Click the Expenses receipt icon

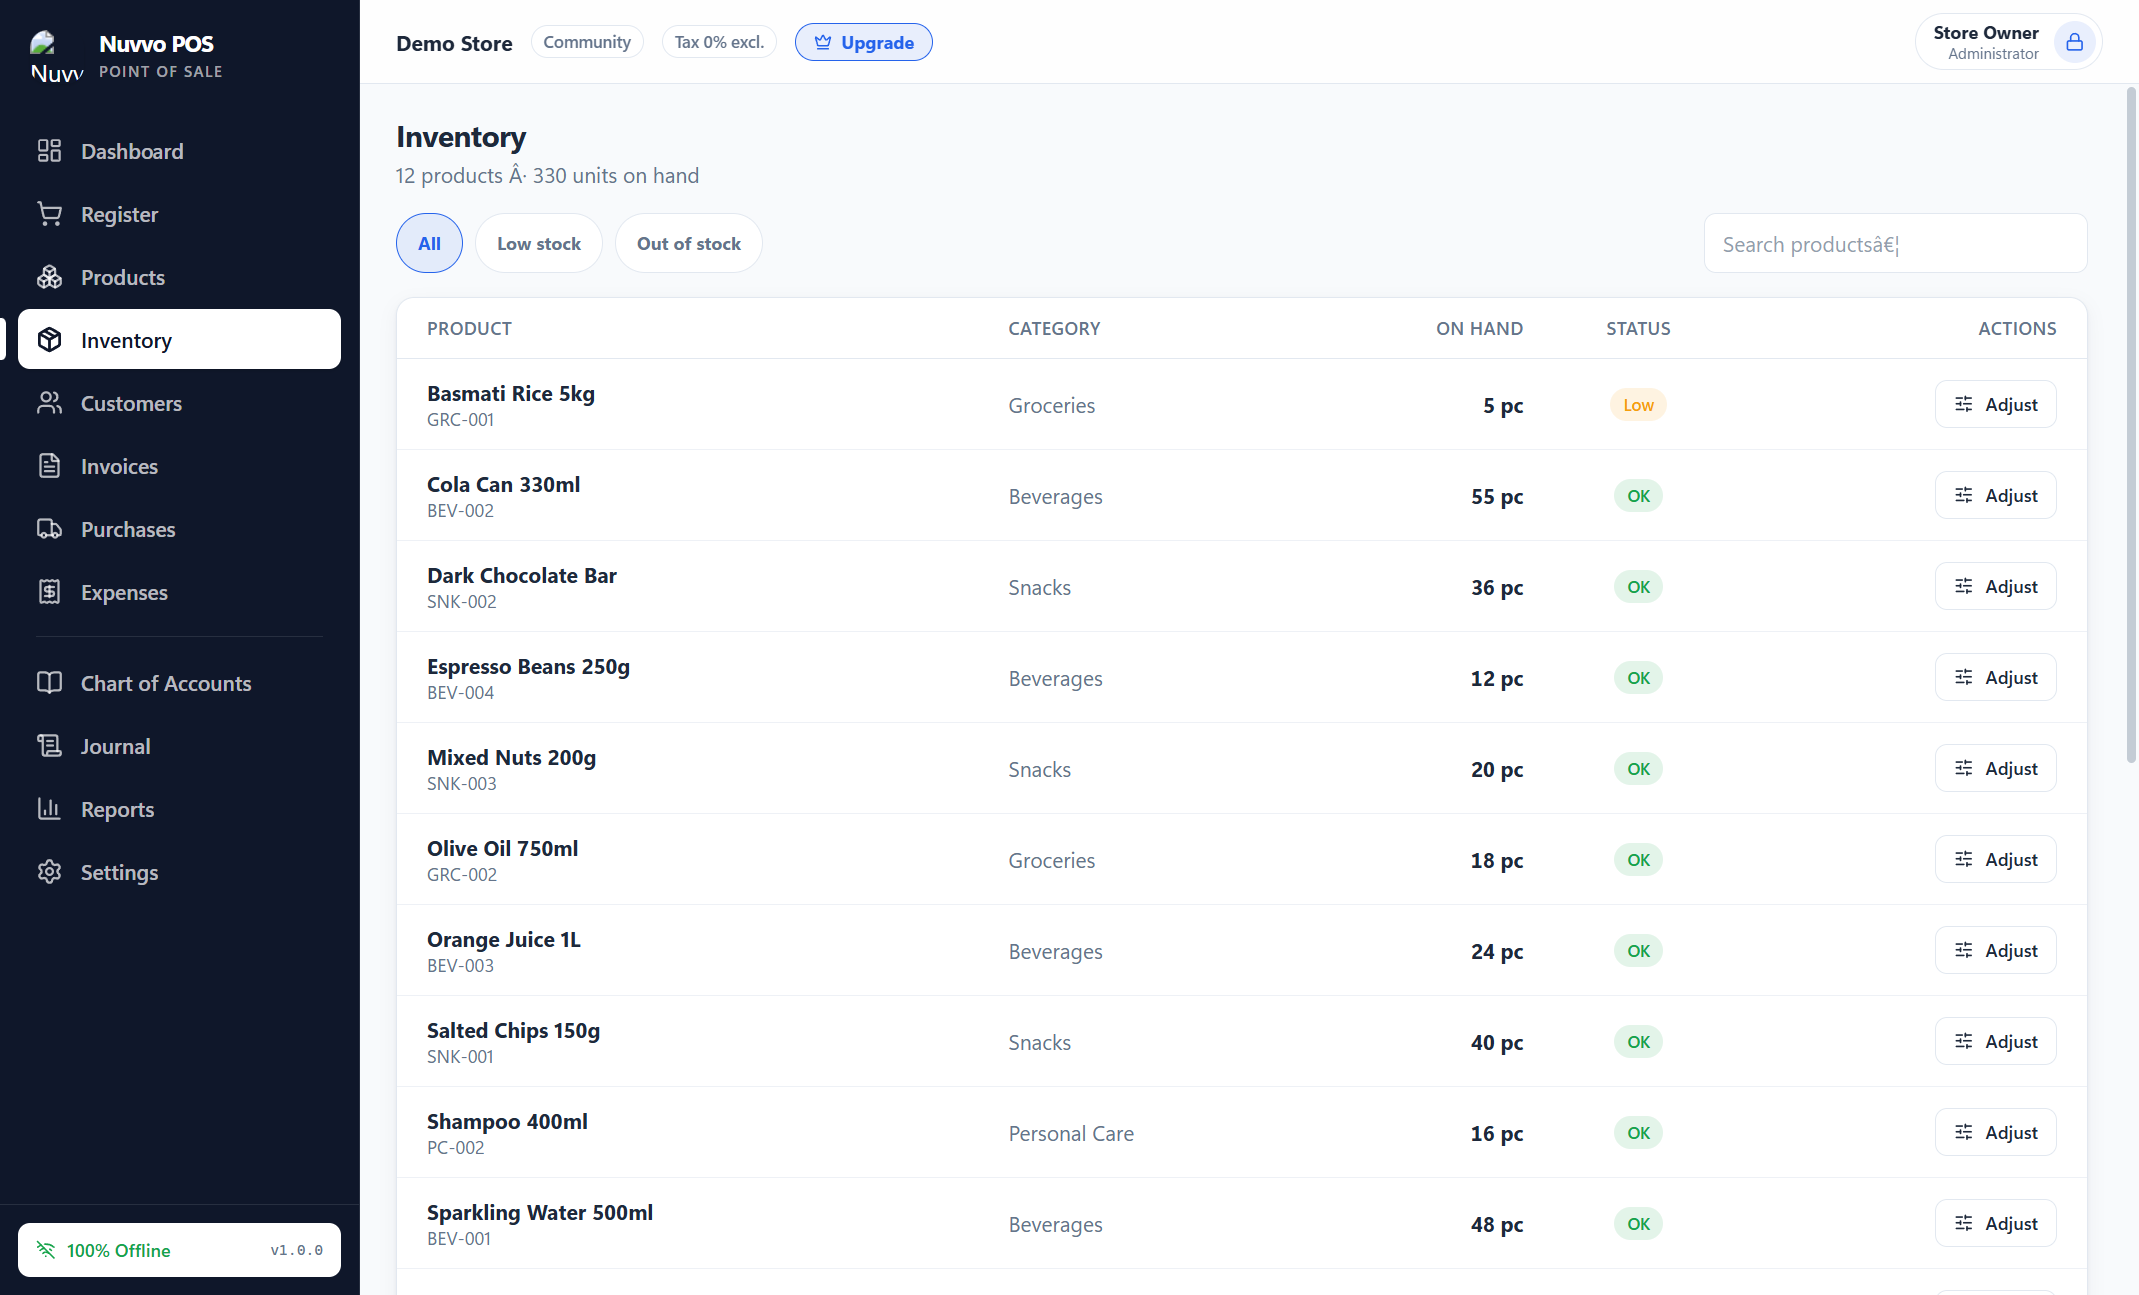coord(49,592)
